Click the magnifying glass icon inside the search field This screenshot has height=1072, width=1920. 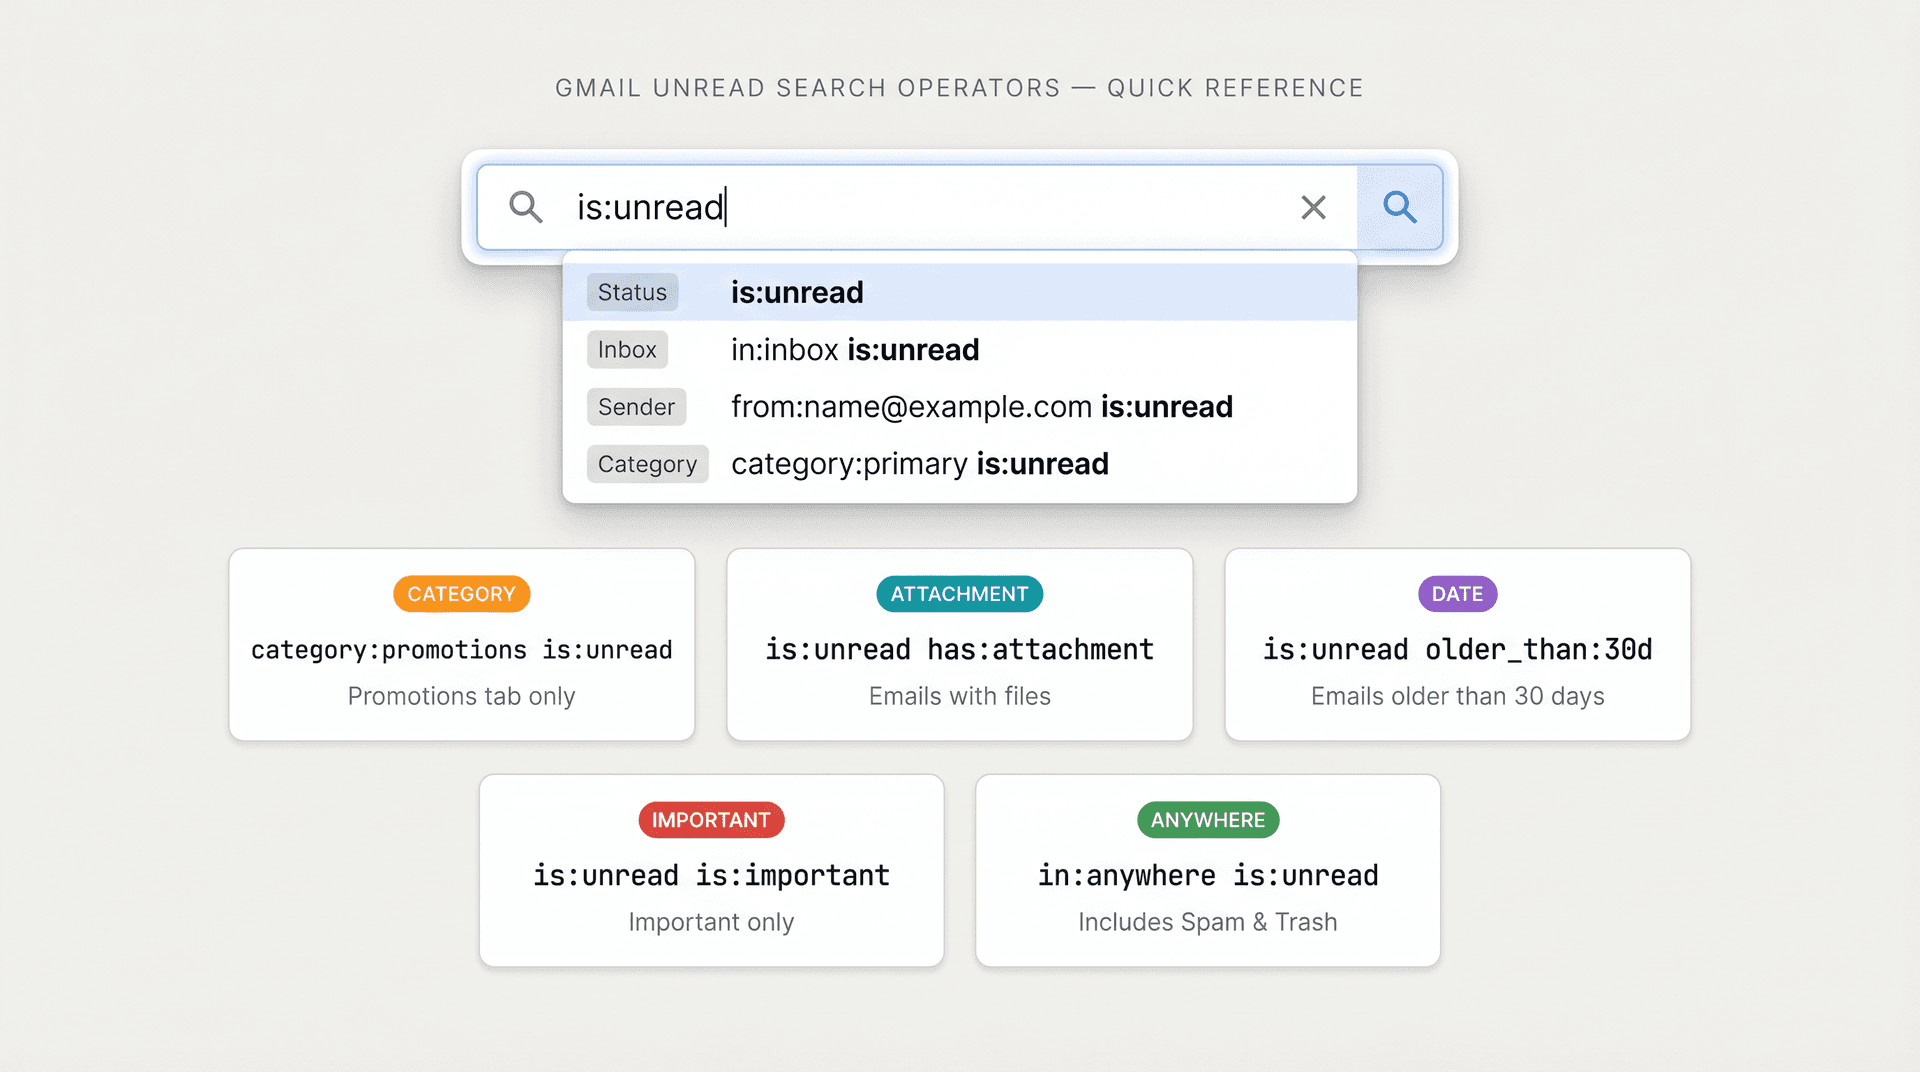pos(527,207)
